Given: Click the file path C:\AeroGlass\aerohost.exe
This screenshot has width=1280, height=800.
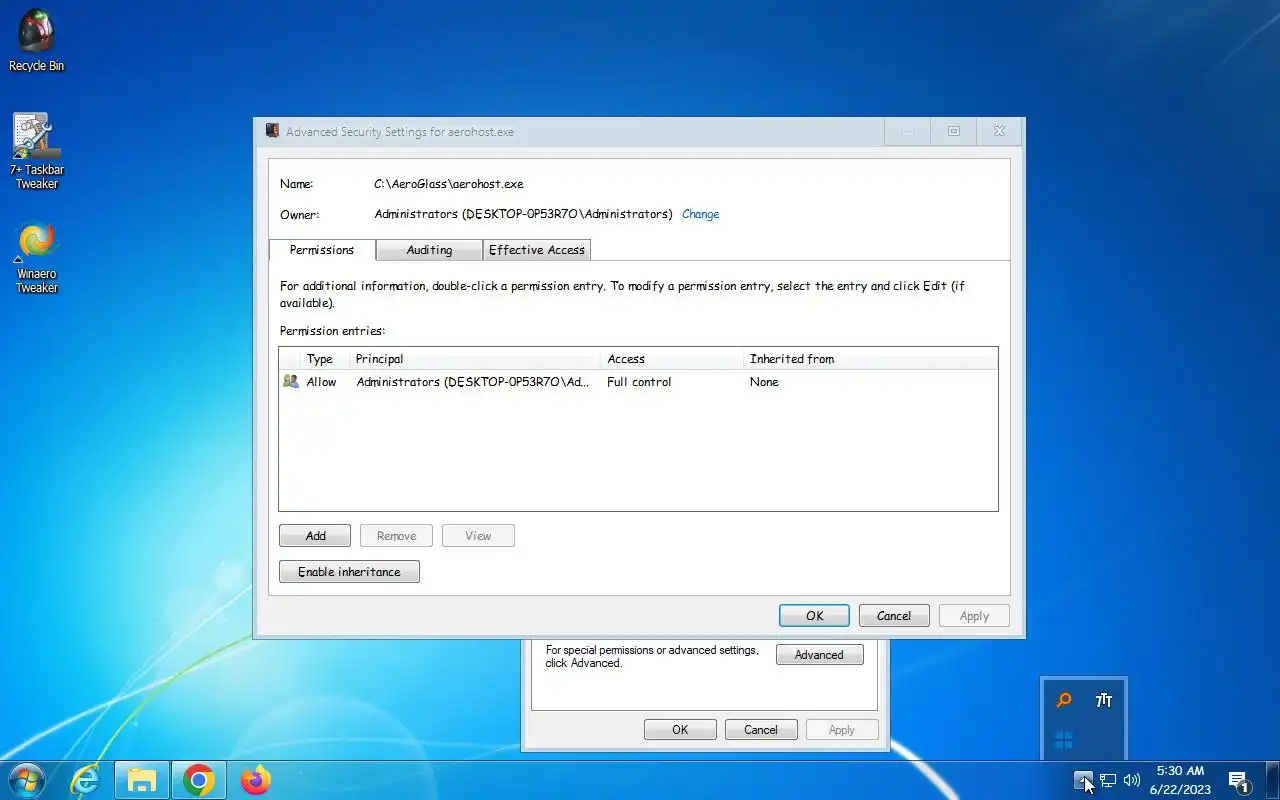Looking at the screenshot, I should click(x=449, y=184).
